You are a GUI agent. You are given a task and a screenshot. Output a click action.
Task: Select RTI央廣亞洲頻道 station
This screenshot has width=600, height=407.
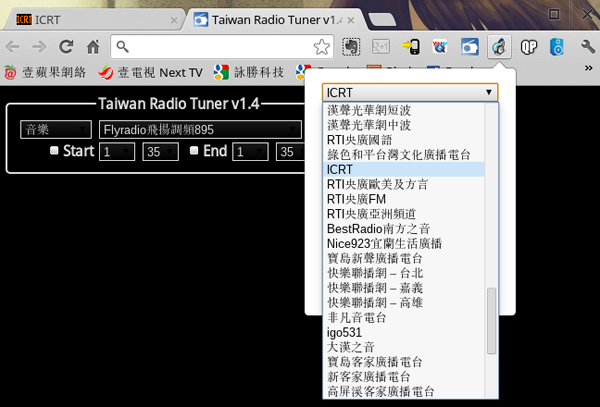404,214
